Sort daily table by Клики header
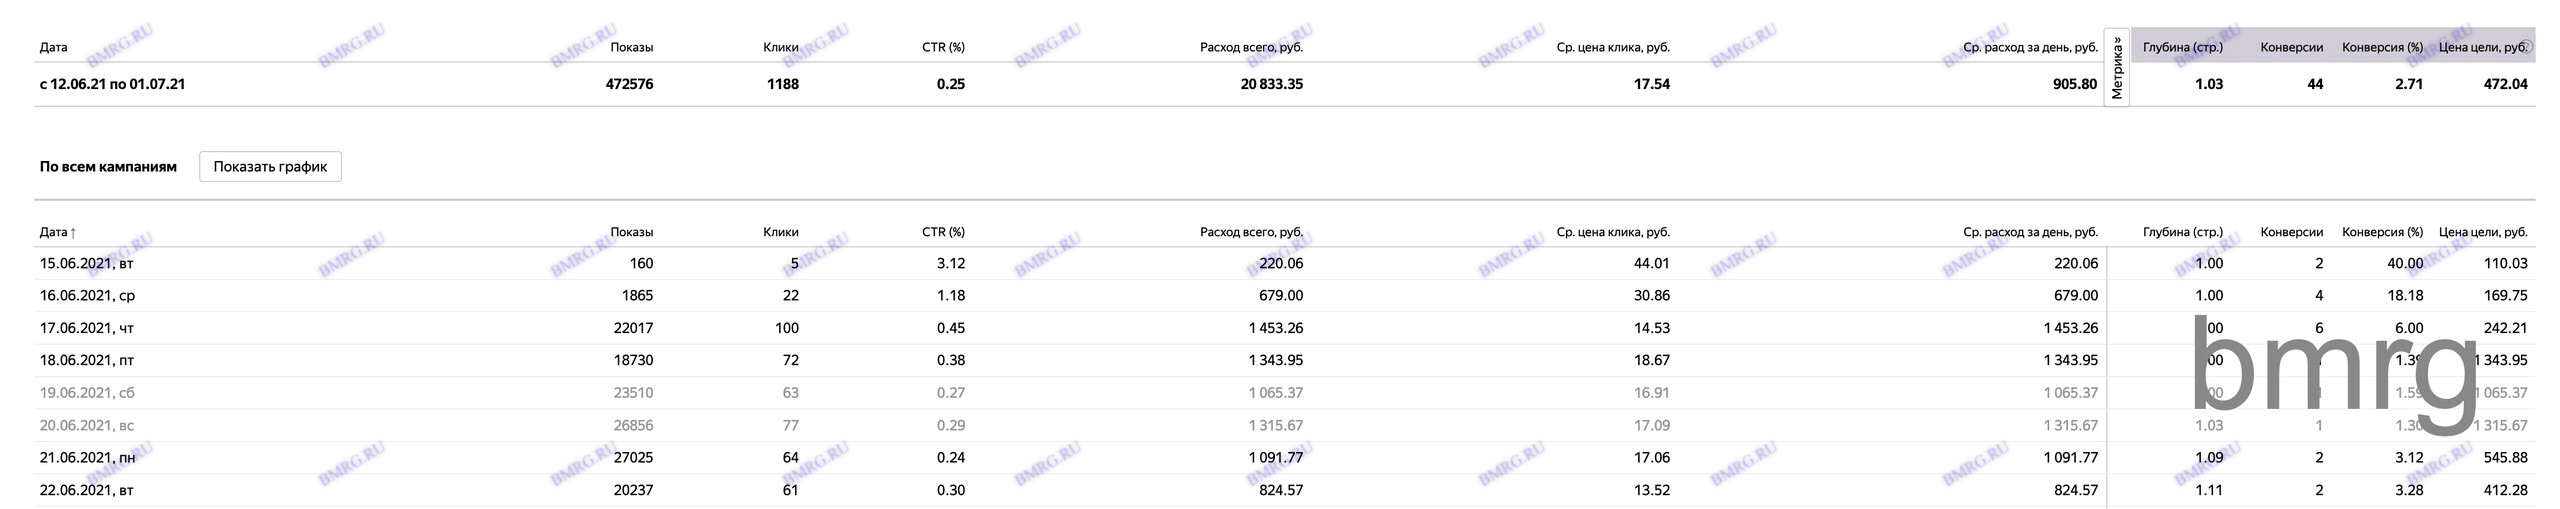 [780, 232]
